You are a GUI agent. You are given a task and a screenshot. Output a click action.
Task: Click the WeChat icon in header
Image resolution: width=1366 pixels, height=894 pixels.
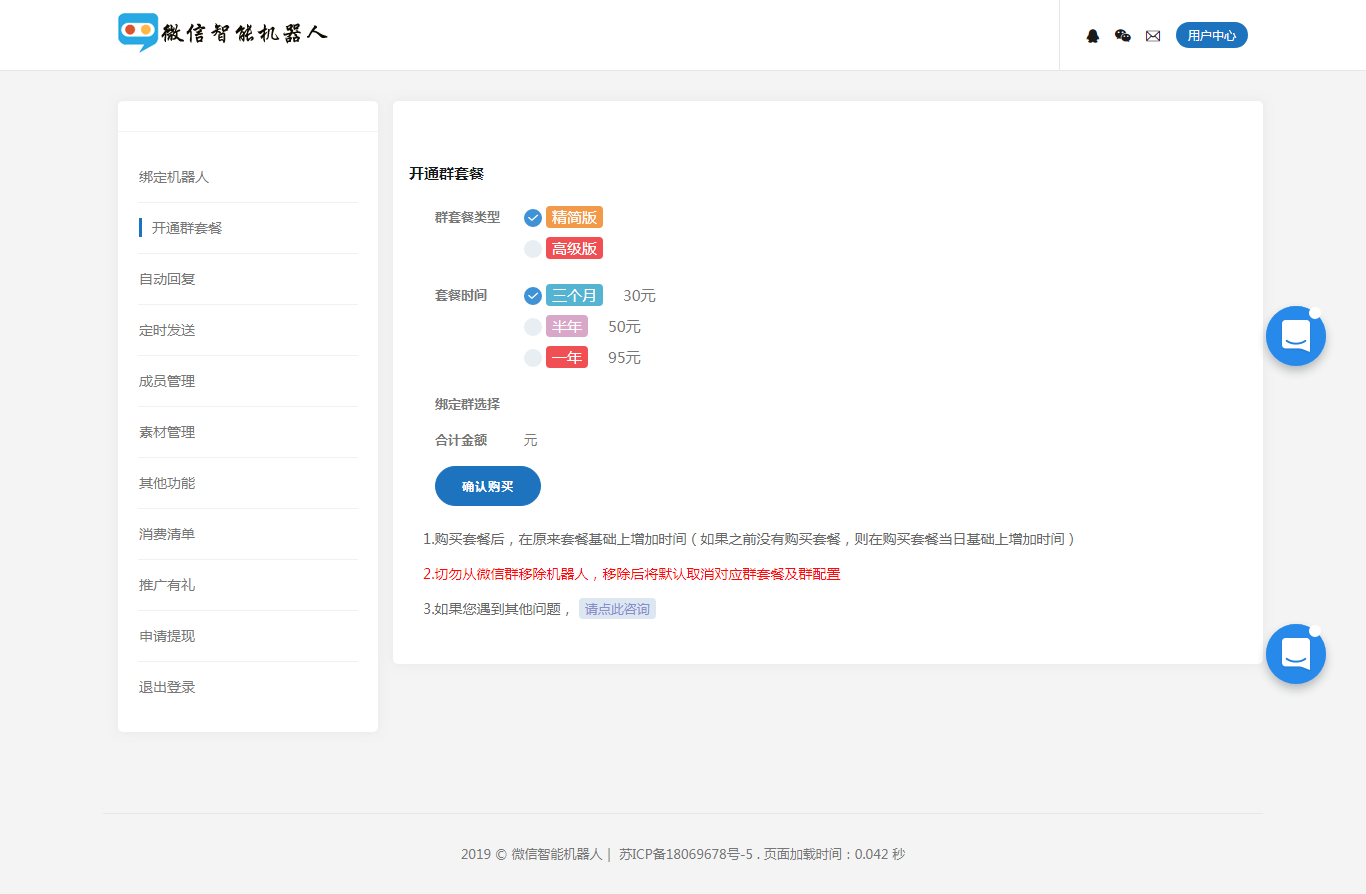tap(1123, 36)
